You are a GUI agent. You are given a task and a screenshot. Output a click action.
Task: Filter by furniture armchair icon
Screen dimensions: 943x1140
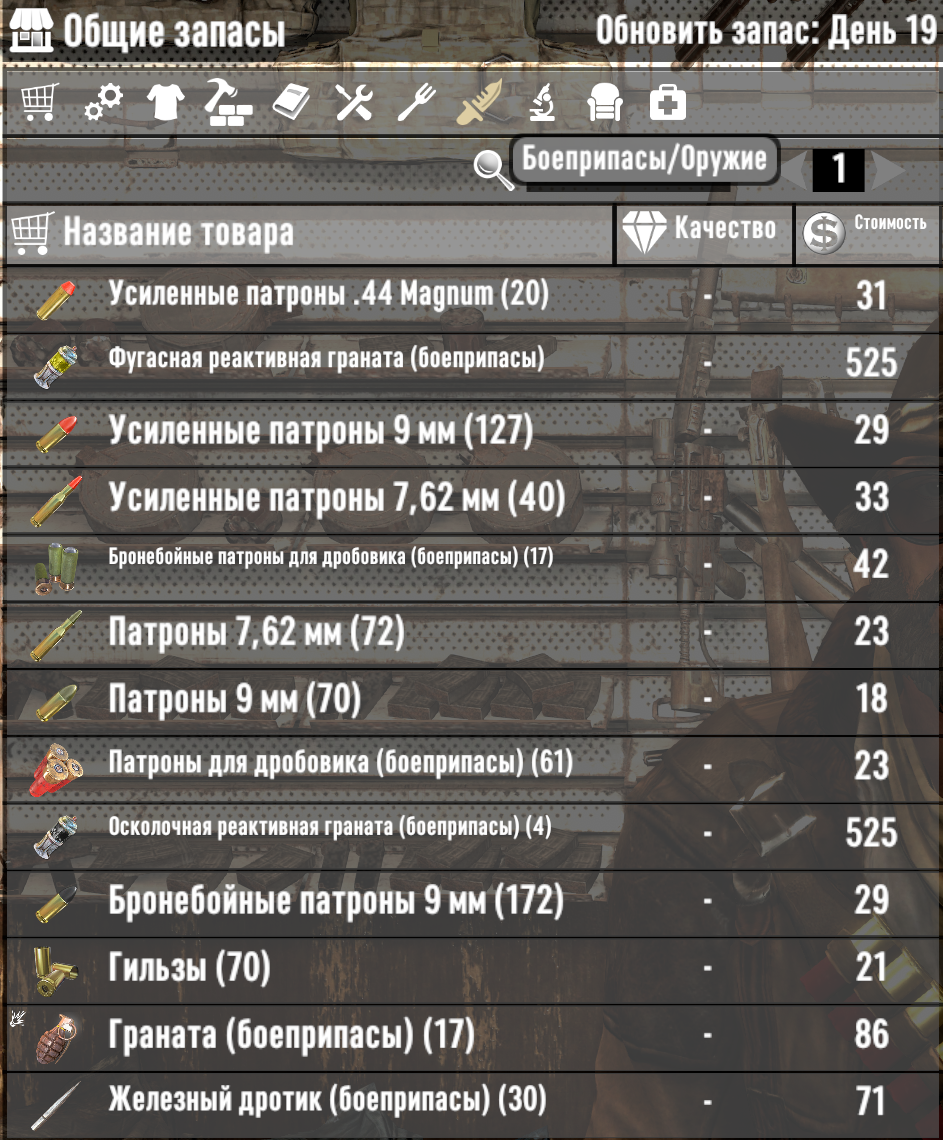pyautogui.click(x=605, y=102)
